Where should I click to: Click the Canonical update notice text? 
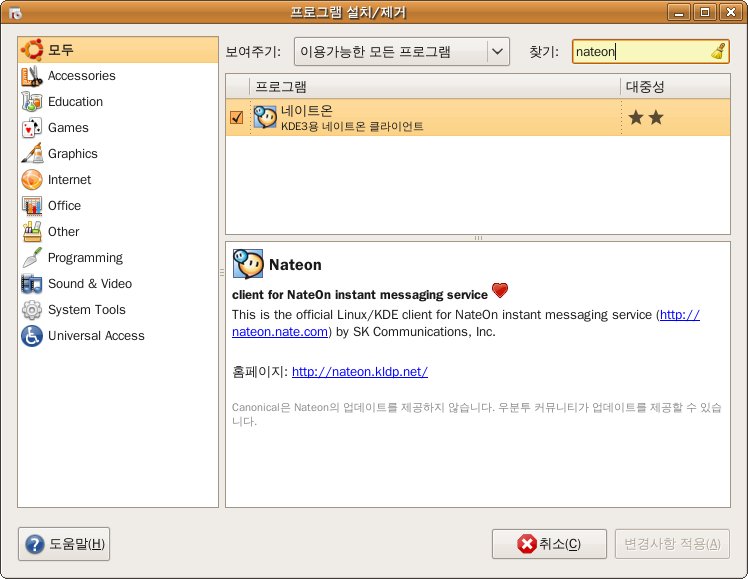pyautogui.click(x=477, y=414)
